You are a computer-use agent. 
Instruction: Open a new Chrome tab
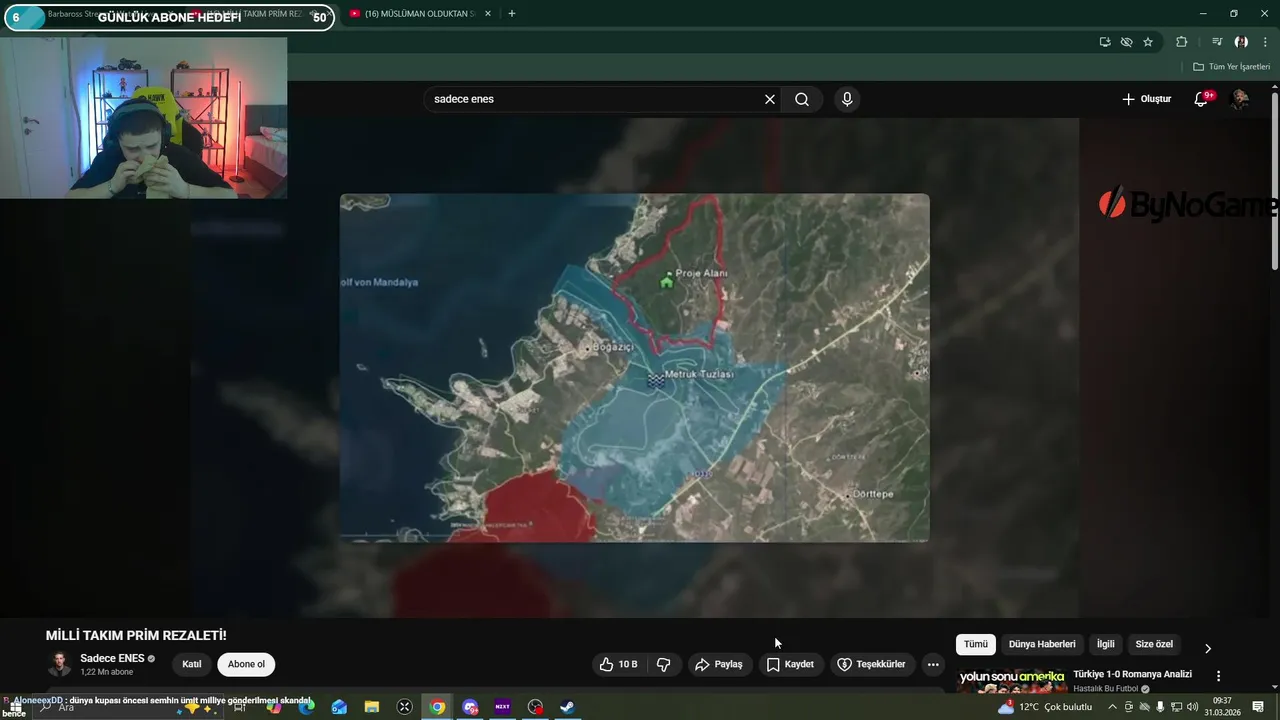pyautogui.click(x=512, y=14)
